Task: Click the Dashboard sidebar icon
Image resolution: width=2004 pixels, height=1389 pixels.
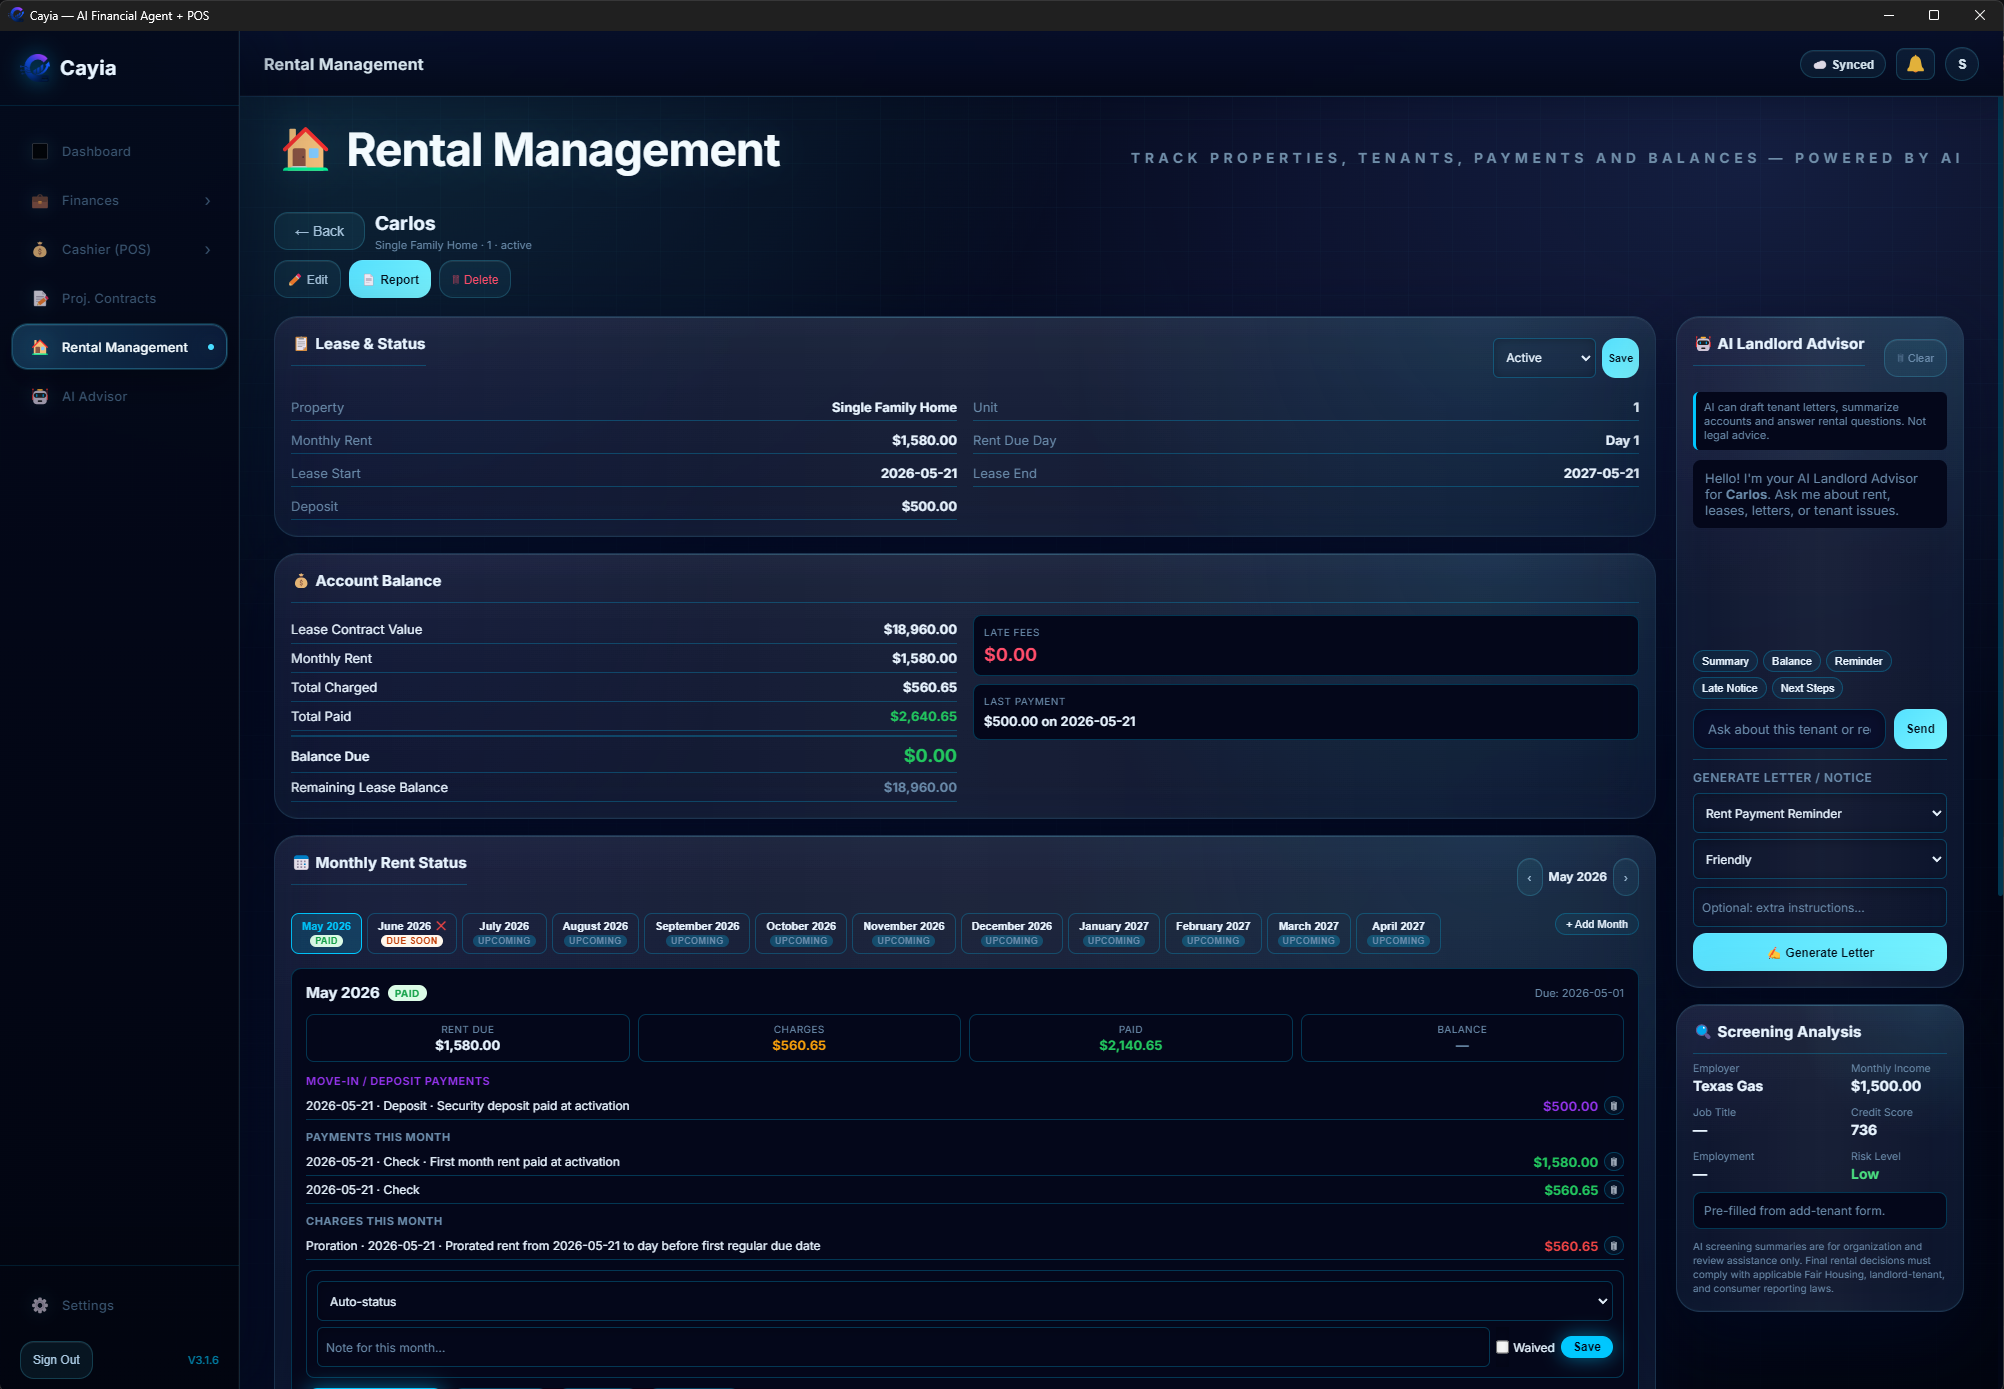Action: point(40,151)
